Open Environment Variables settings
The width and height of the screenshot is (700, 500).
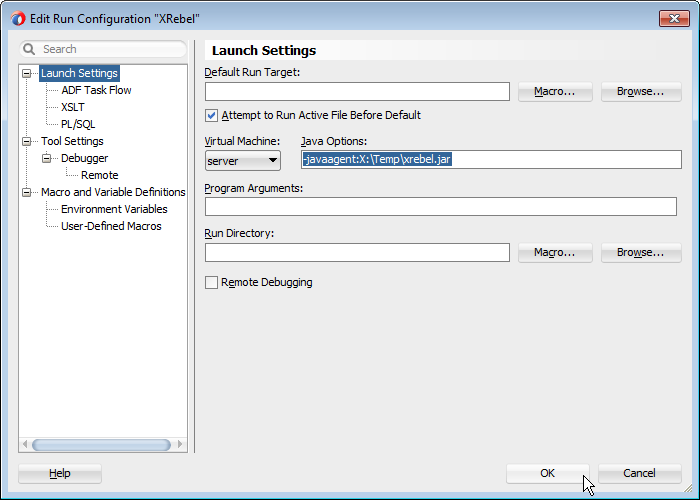pyautogui.click(x=114, y=209)
